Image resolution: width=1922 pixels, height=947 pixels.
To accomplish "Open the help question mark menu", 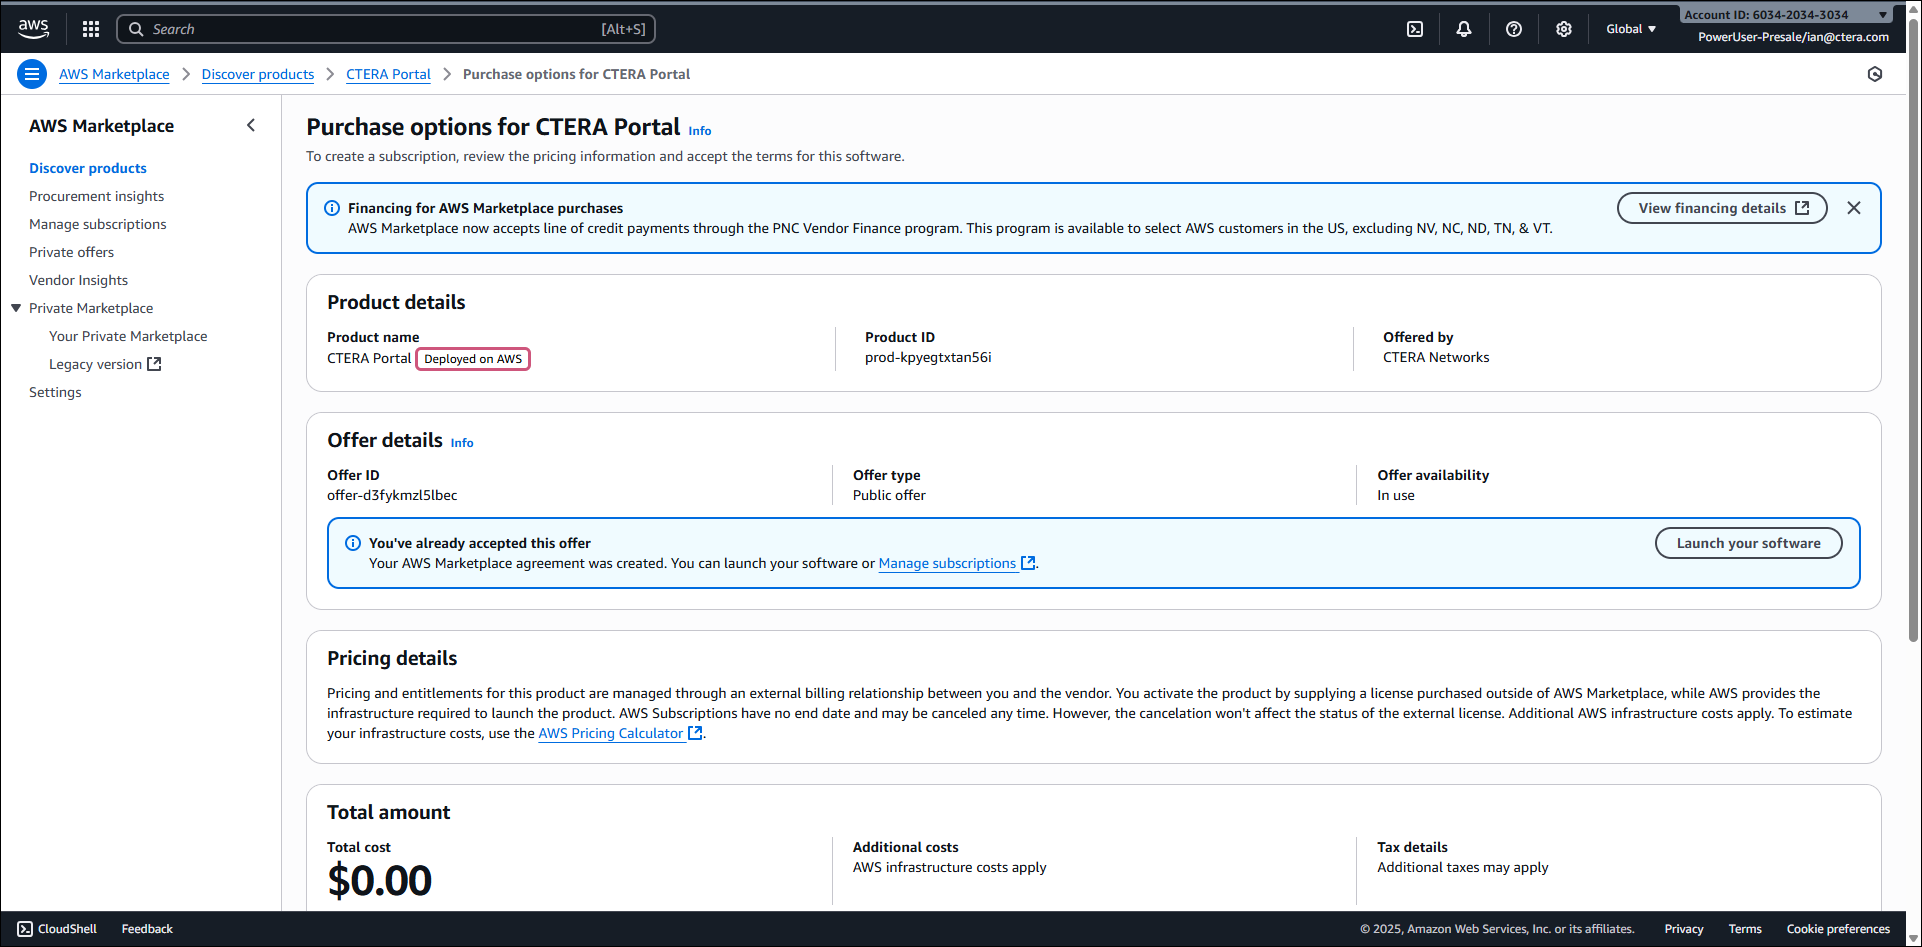I will point(1514,29).
